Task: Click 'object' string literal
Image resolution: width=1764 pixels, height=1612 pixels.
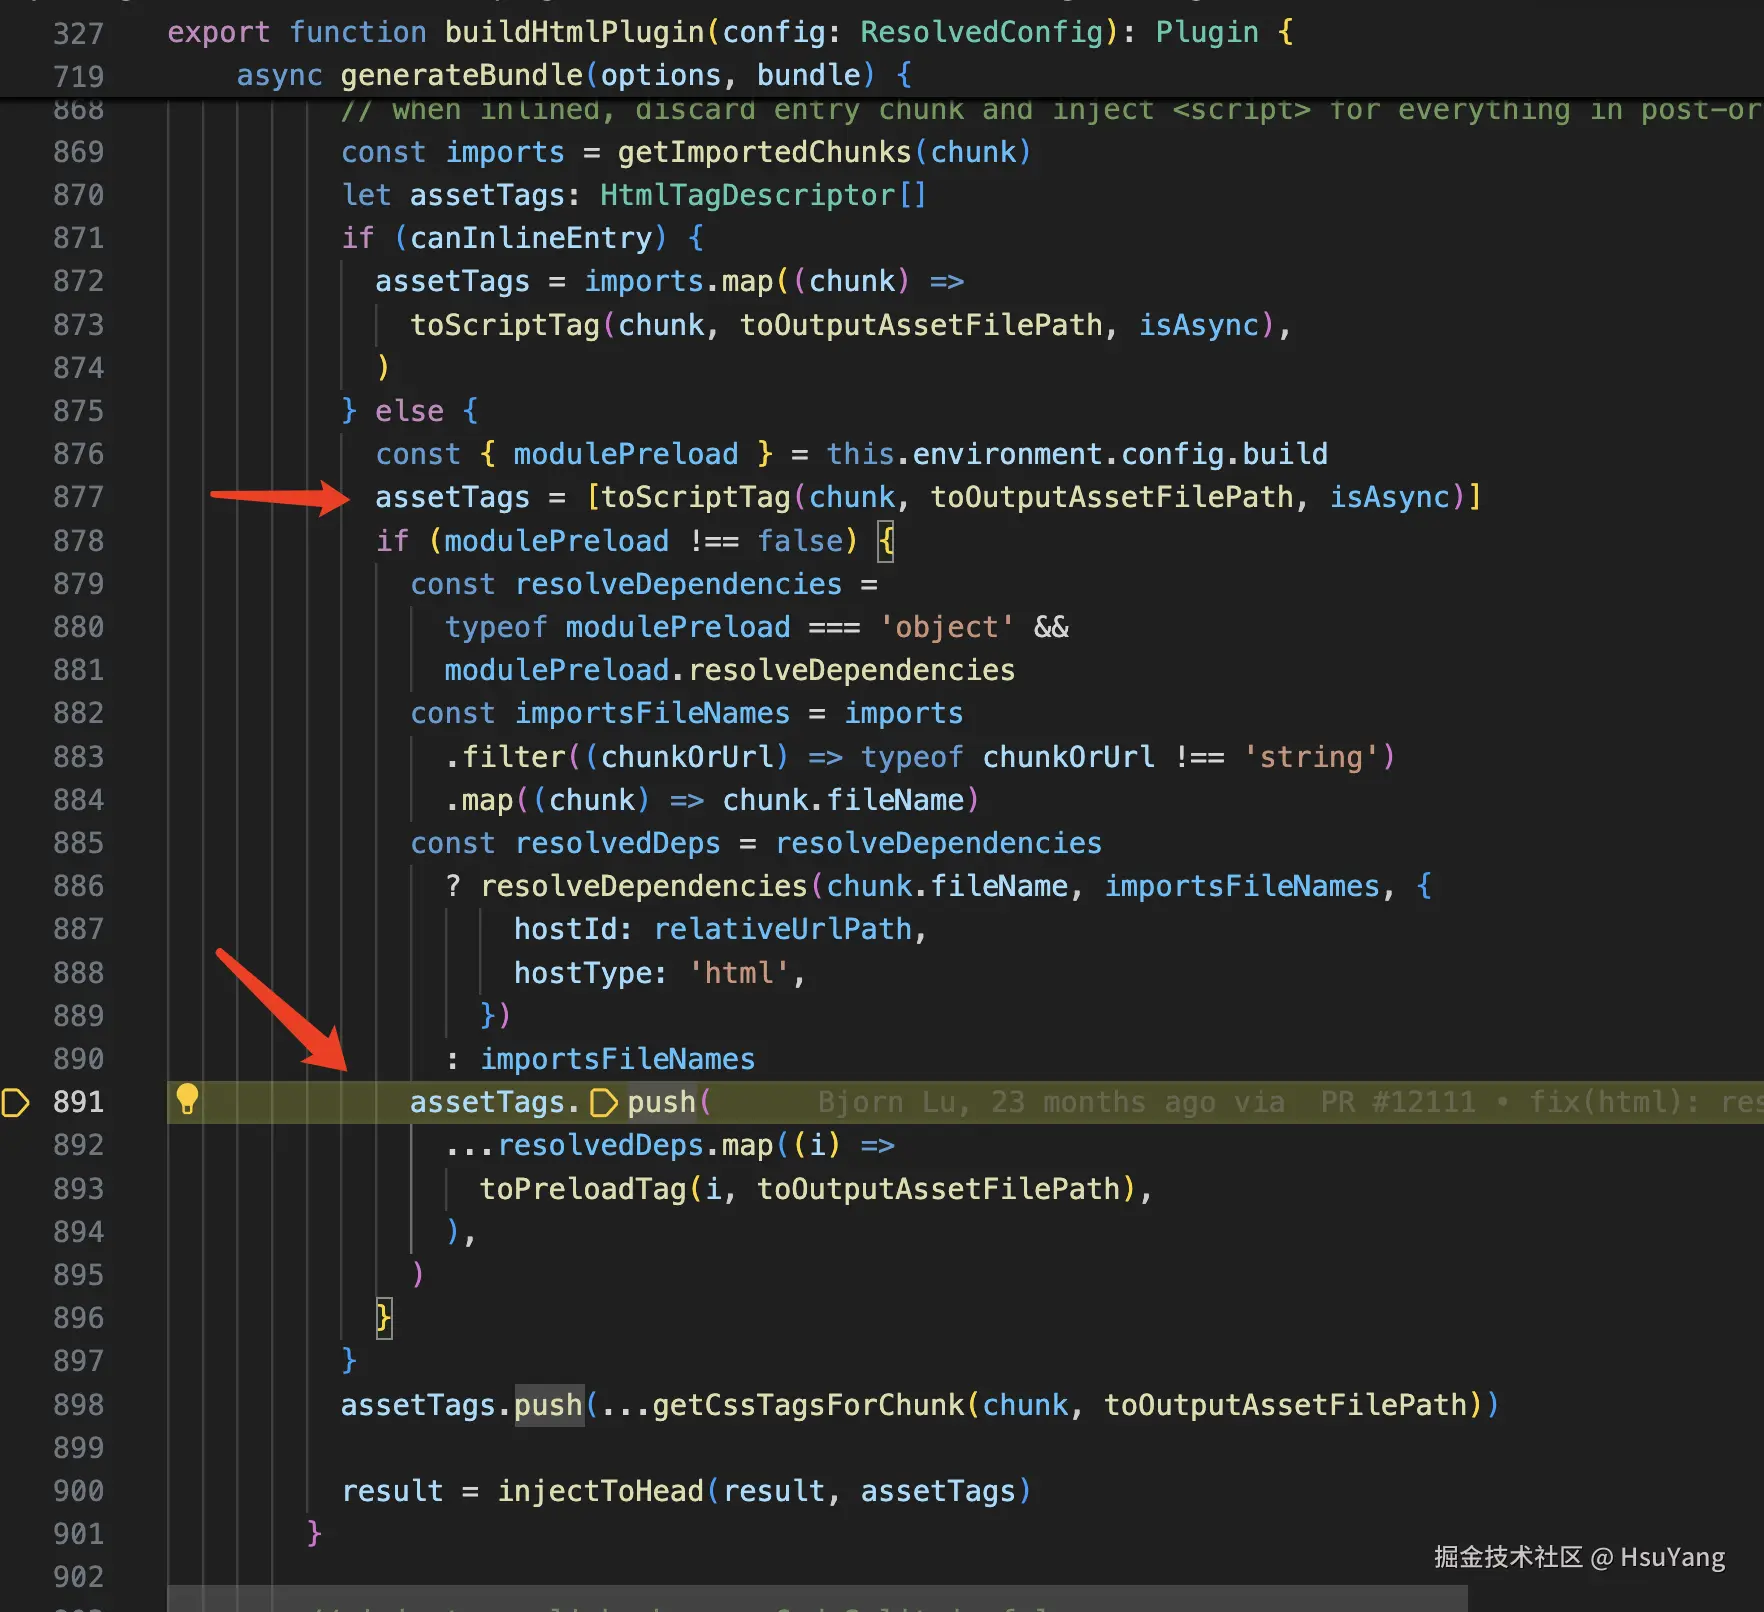Action: coord(946,627)
